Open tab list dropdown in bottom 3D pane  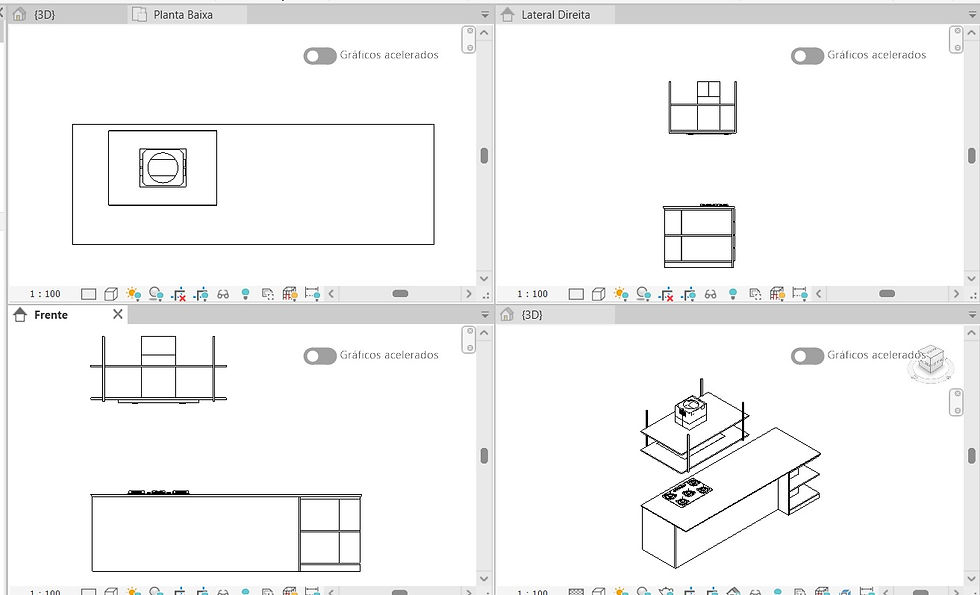[x=972, y=315]
